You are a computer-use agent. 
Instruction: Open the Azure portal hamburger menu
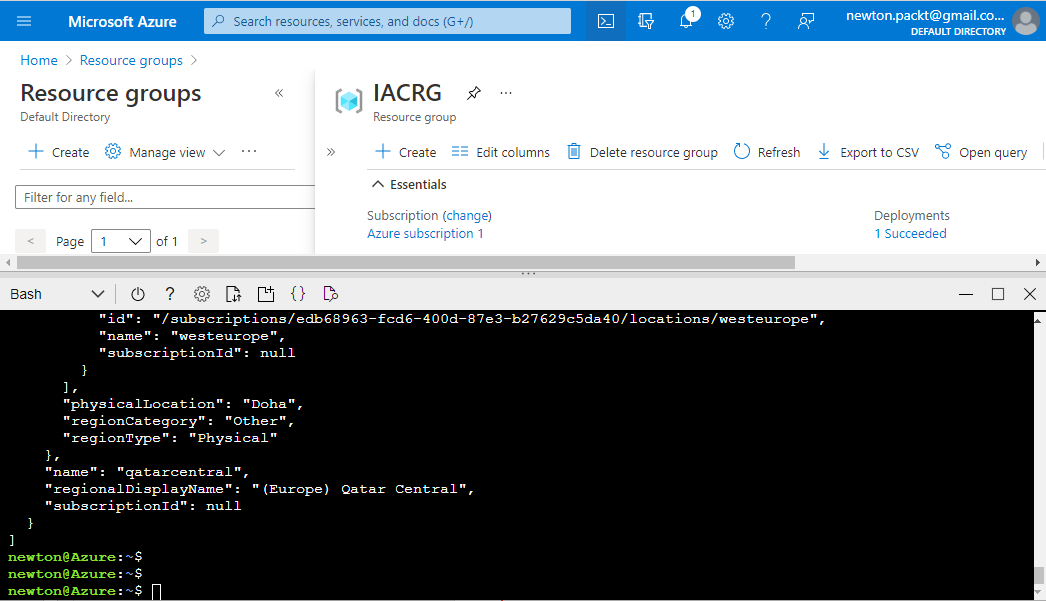[24, 21]
